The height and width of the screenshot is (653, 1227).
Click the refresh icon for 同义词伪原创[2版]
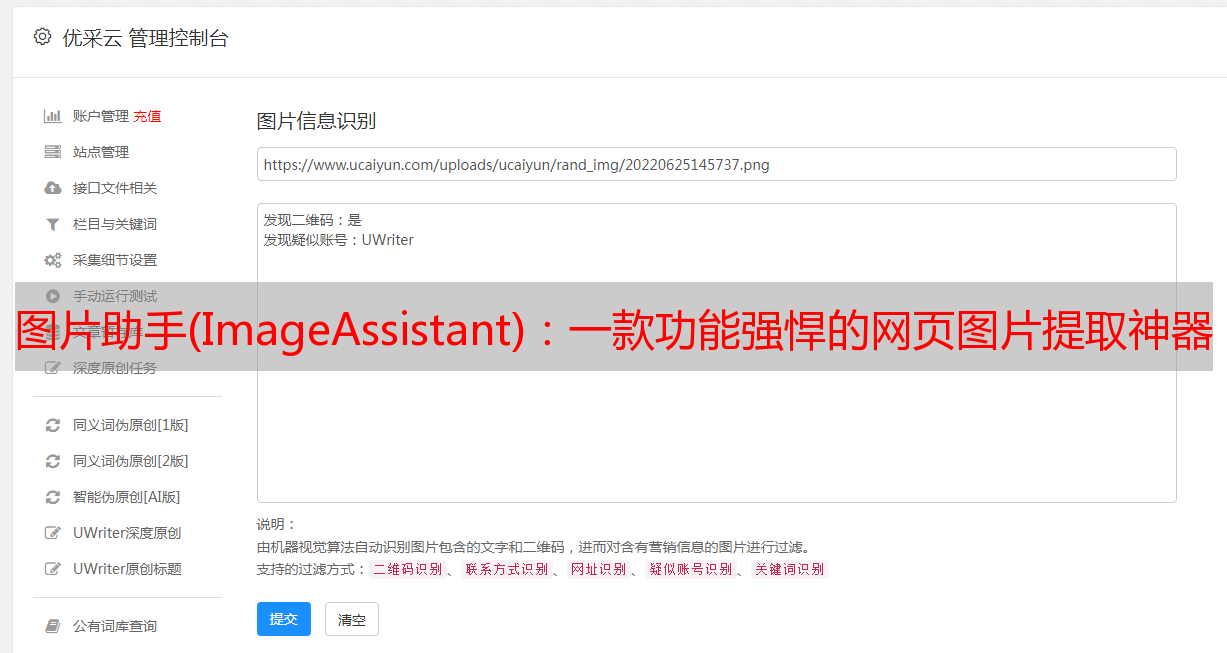[53, 461]
